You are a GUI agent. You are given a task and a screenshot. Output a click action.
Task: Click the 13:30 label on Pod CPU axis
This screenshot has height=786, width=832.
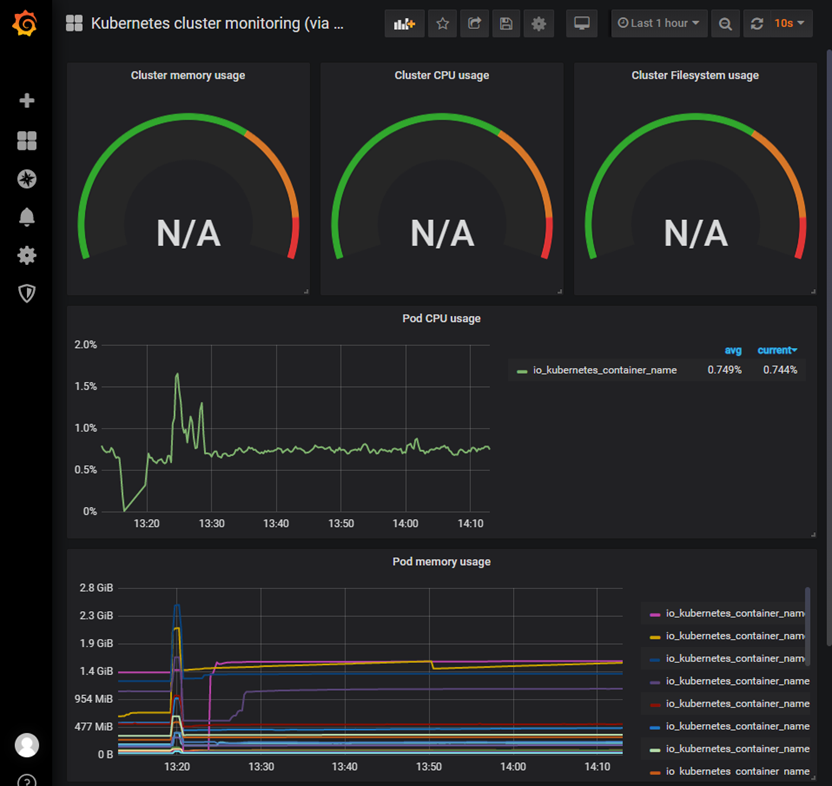tap(212, 524)
